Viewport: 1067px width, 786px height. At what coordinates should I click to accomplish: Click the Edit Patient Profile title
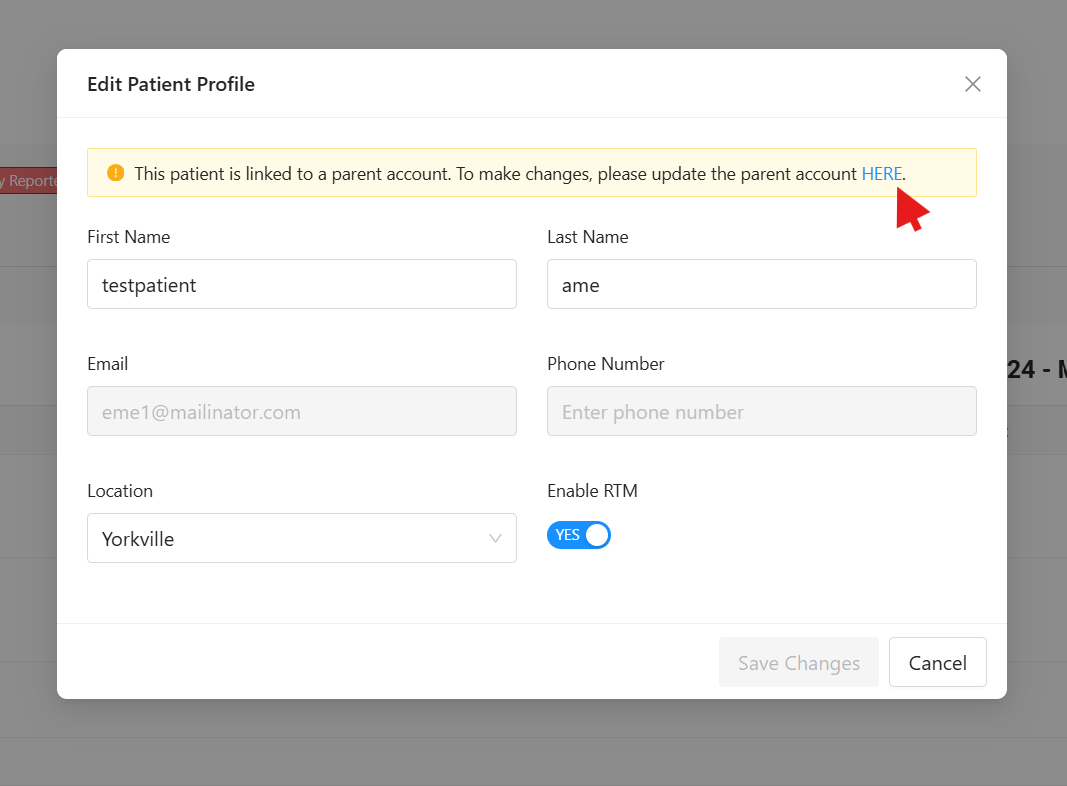click(x=171, y=84)
